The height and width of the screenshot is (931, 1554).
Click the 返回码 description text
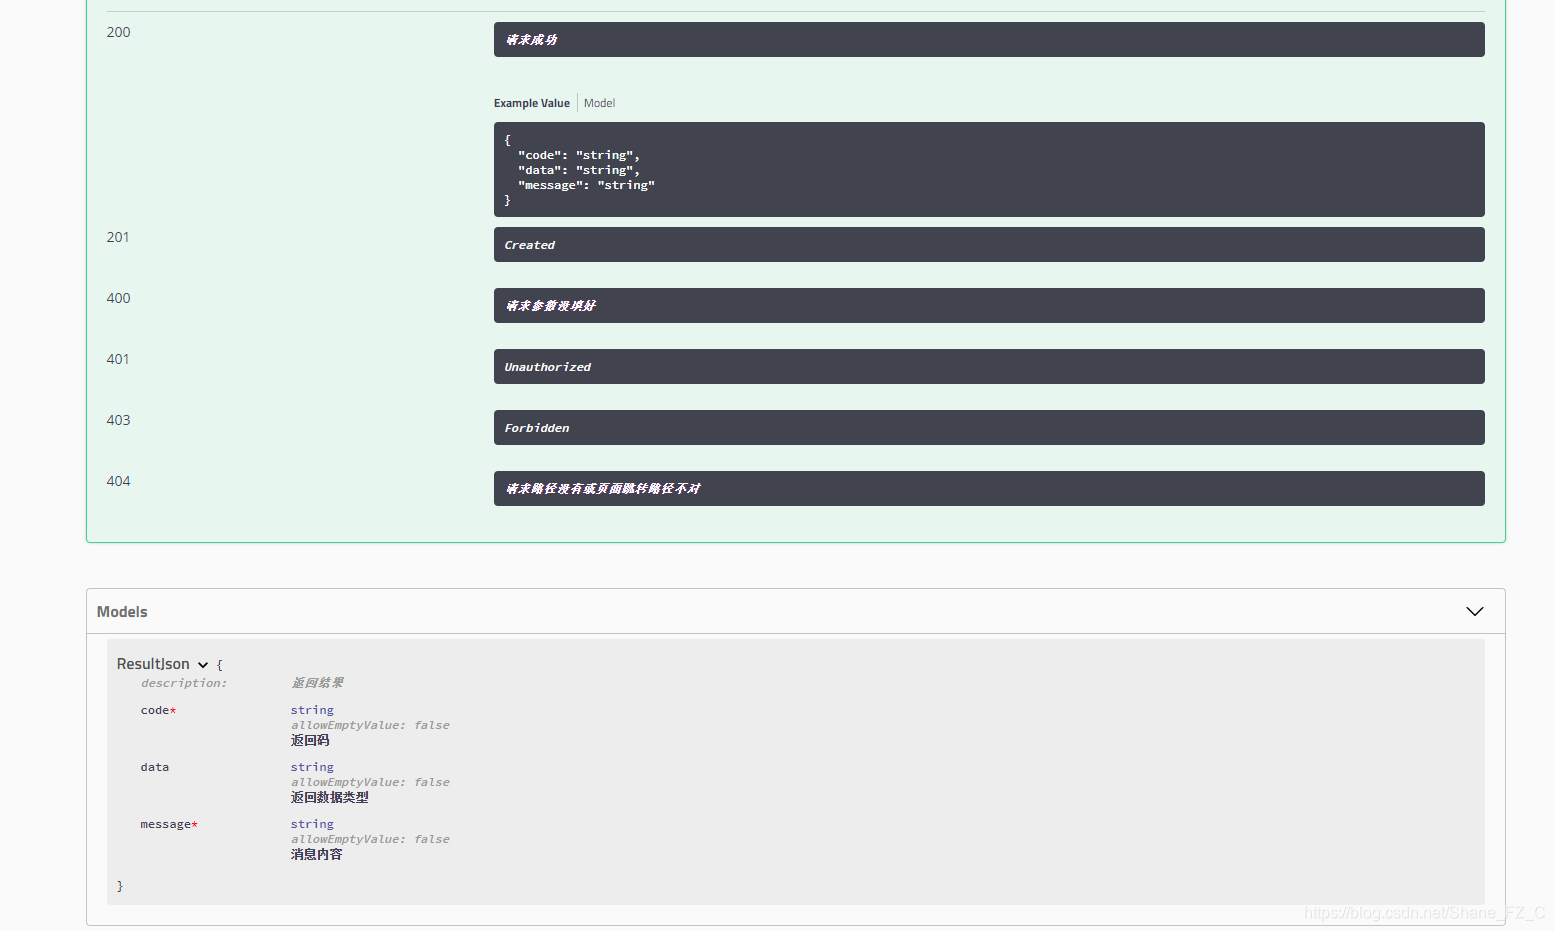[x=310, y=741]
